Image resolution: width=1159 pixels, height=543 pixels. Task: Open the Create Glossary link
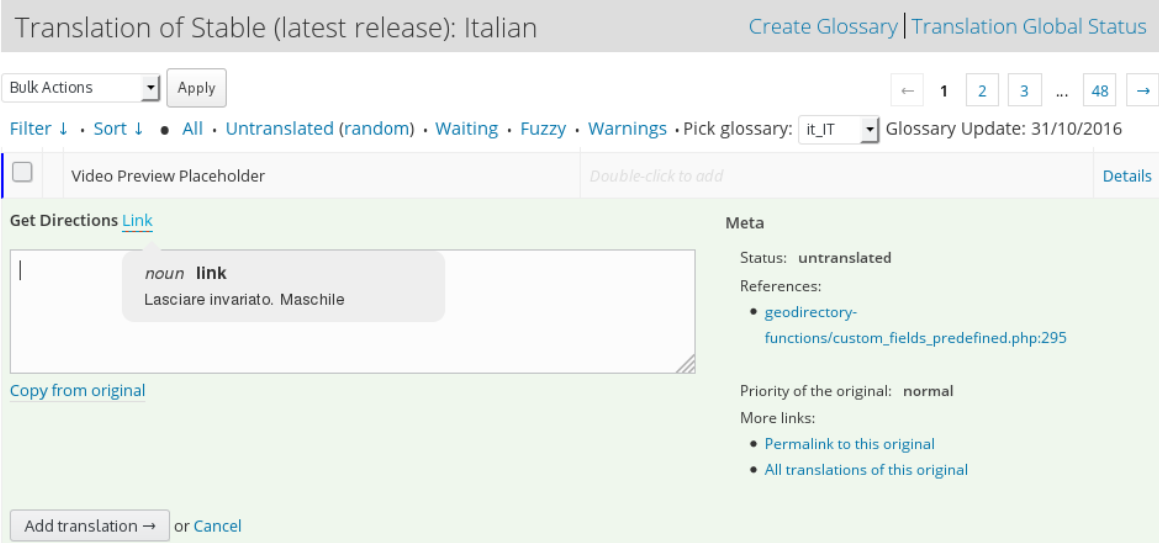823,27
